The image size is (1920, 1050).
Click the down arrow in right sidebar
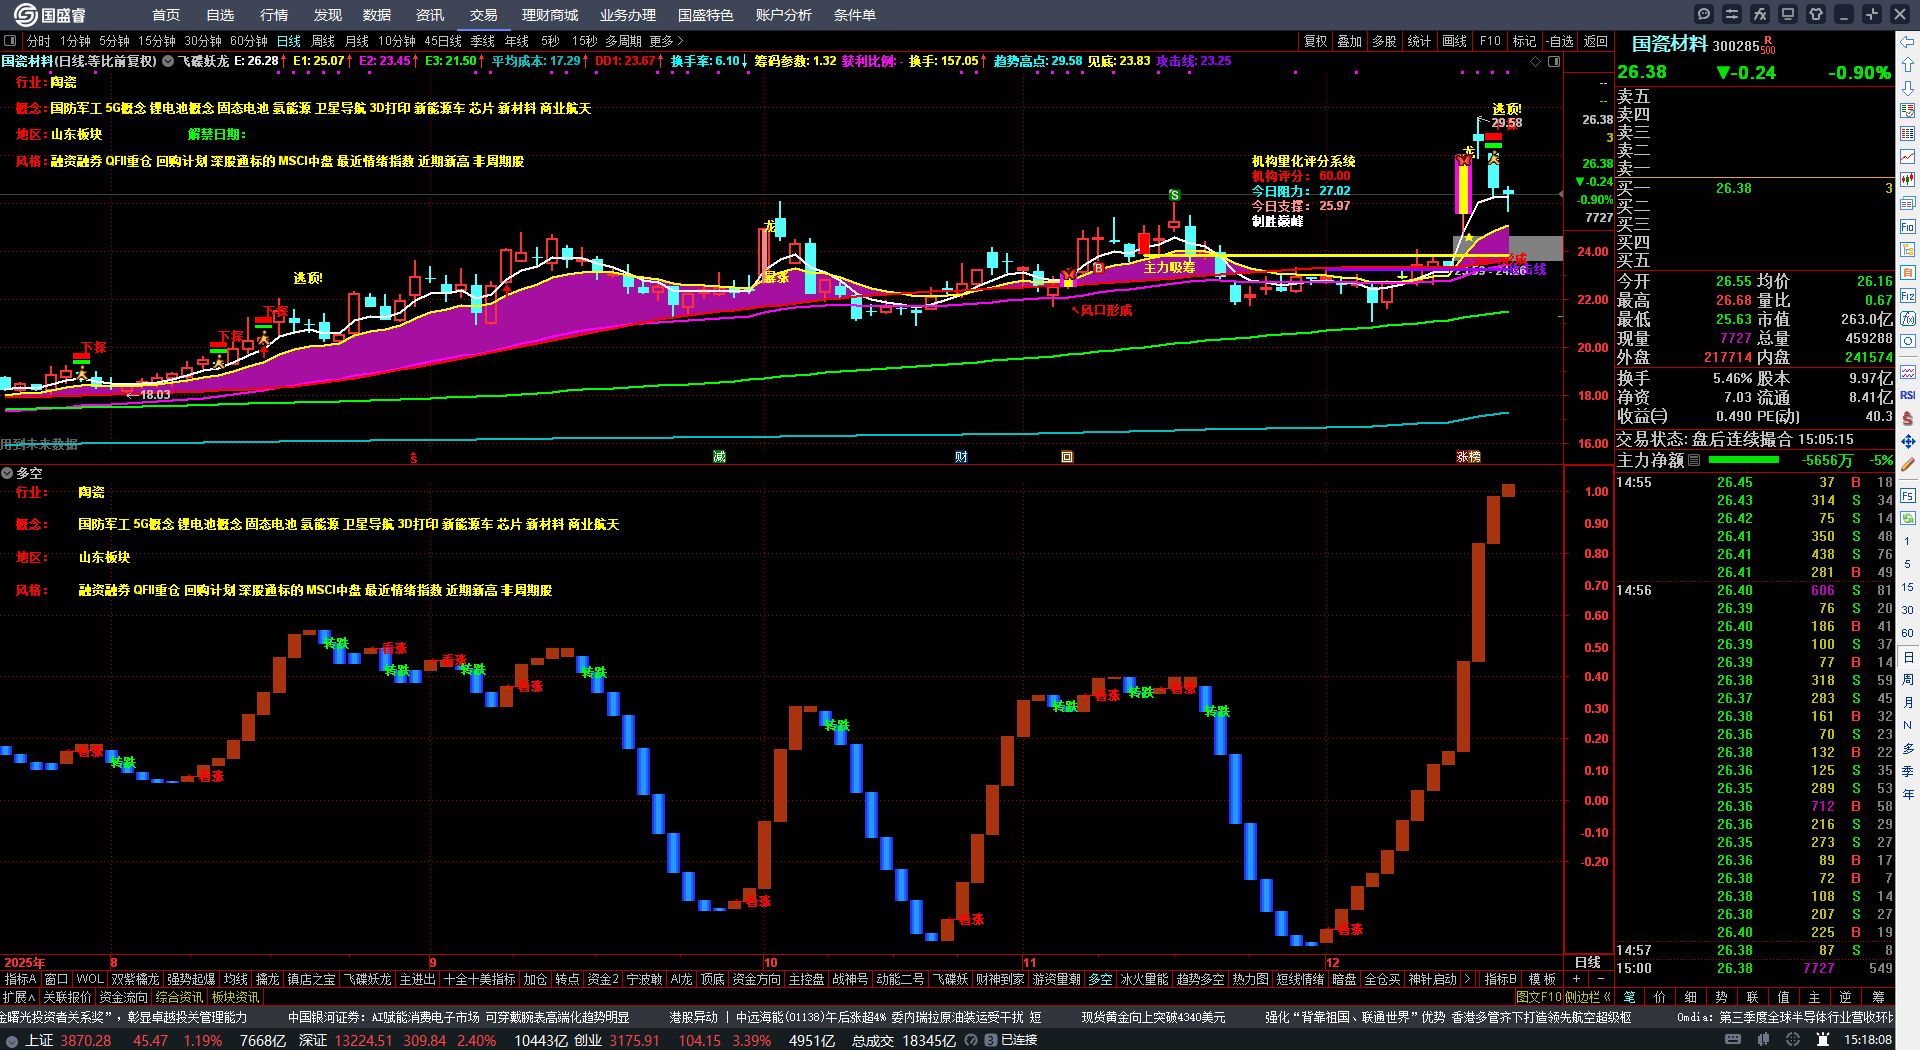pyautogui.click(x=1908, y=88)
